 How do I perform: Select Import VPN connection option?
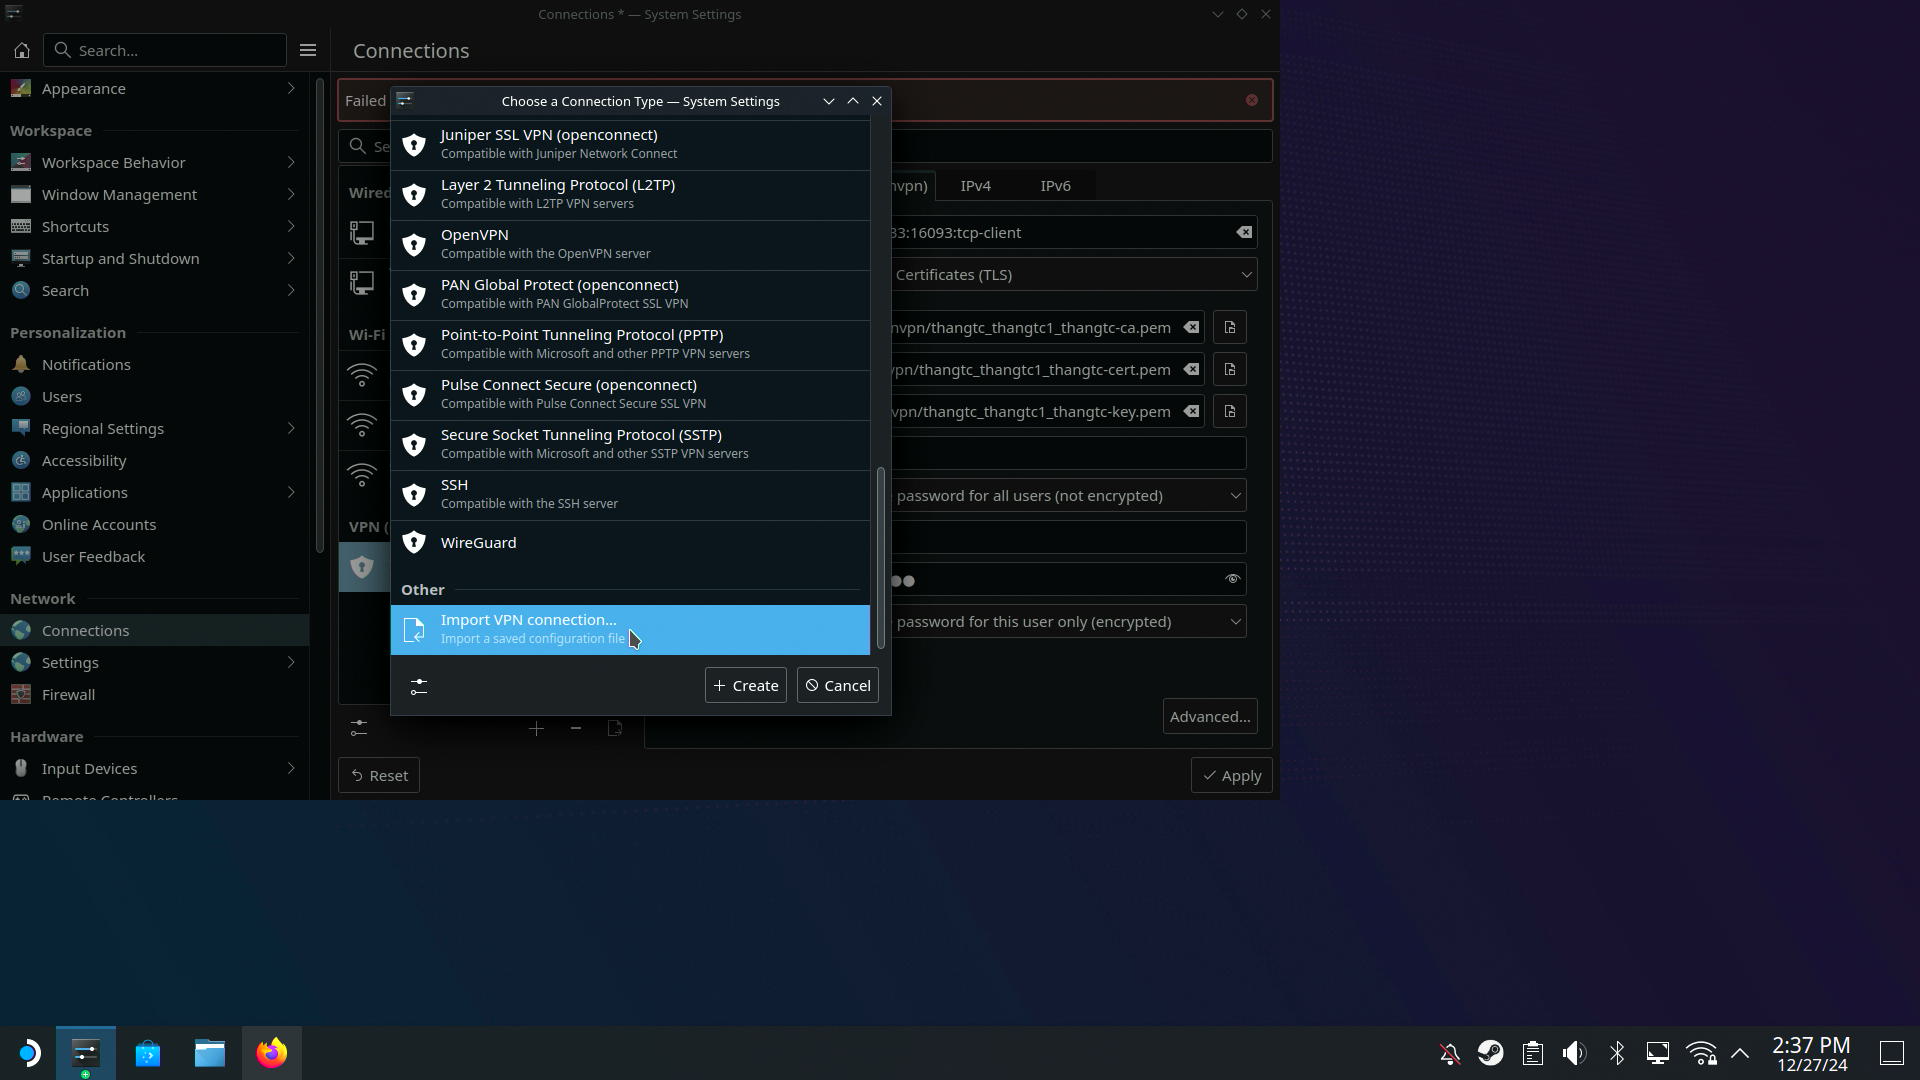[630, 629]
